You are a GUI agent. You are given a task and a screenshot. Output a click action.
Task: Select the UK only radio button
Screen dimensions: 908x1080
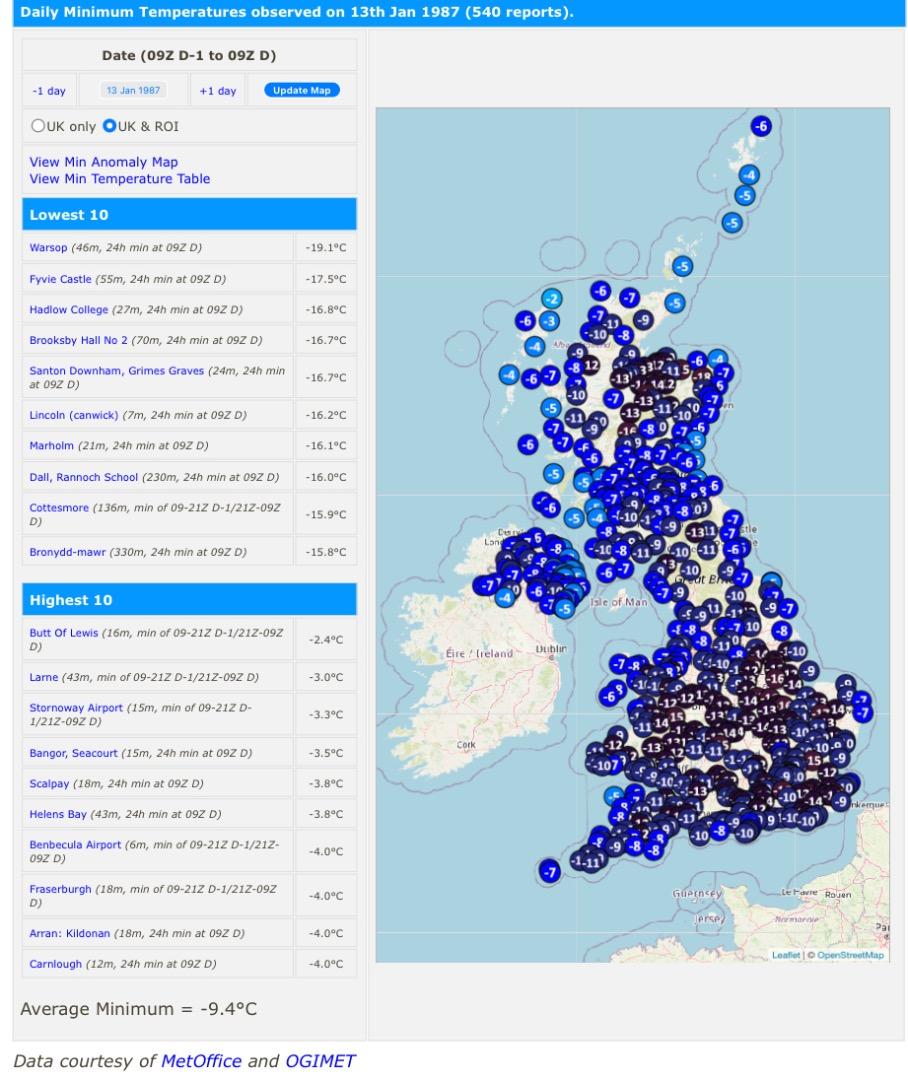[38, 126]
